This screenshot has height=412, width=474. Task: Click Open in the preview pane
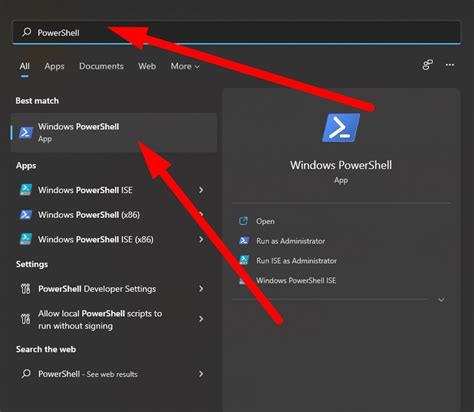click(x=265, y=221)
